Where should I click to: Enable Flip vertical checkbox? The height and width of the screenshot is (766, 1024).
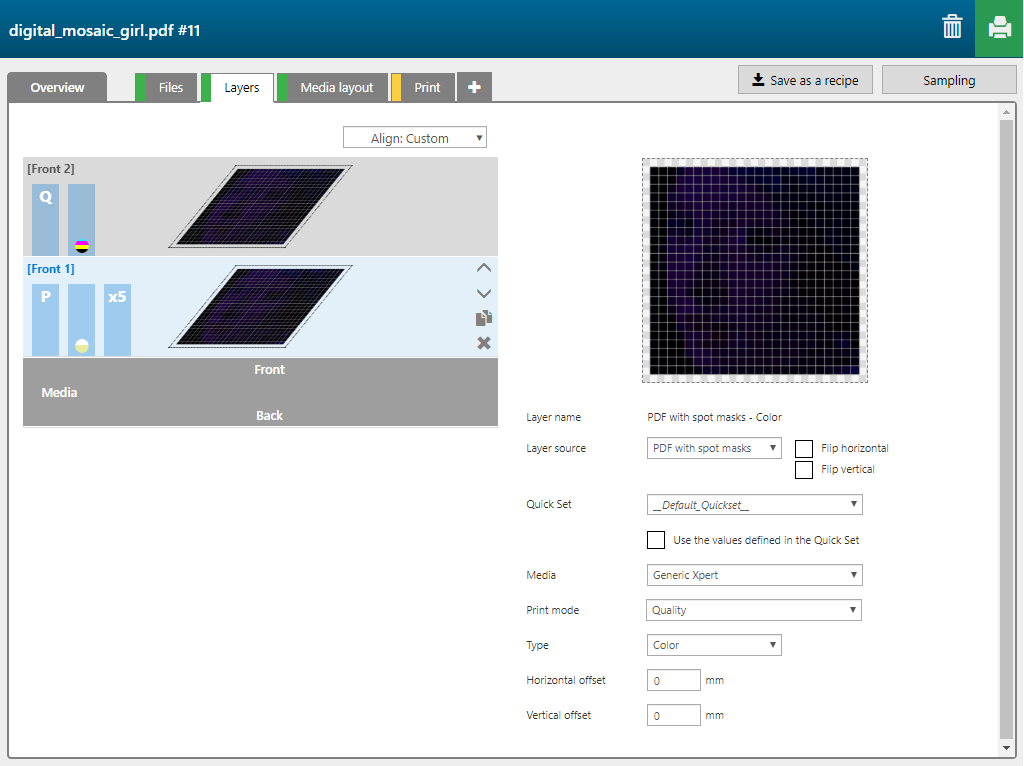click(x=804, y=470)
